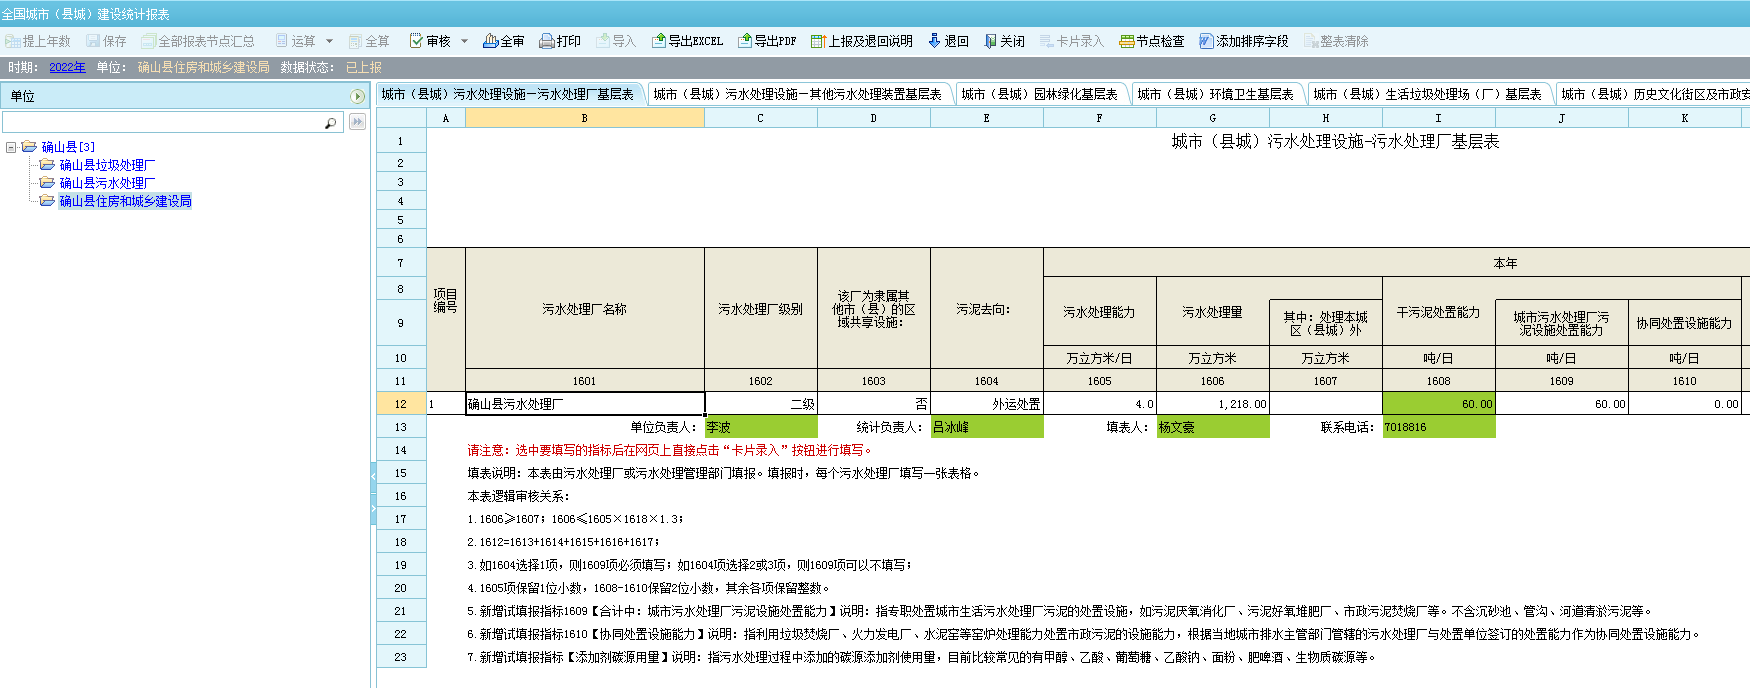Click the 2022年 period link

[67, 67]
